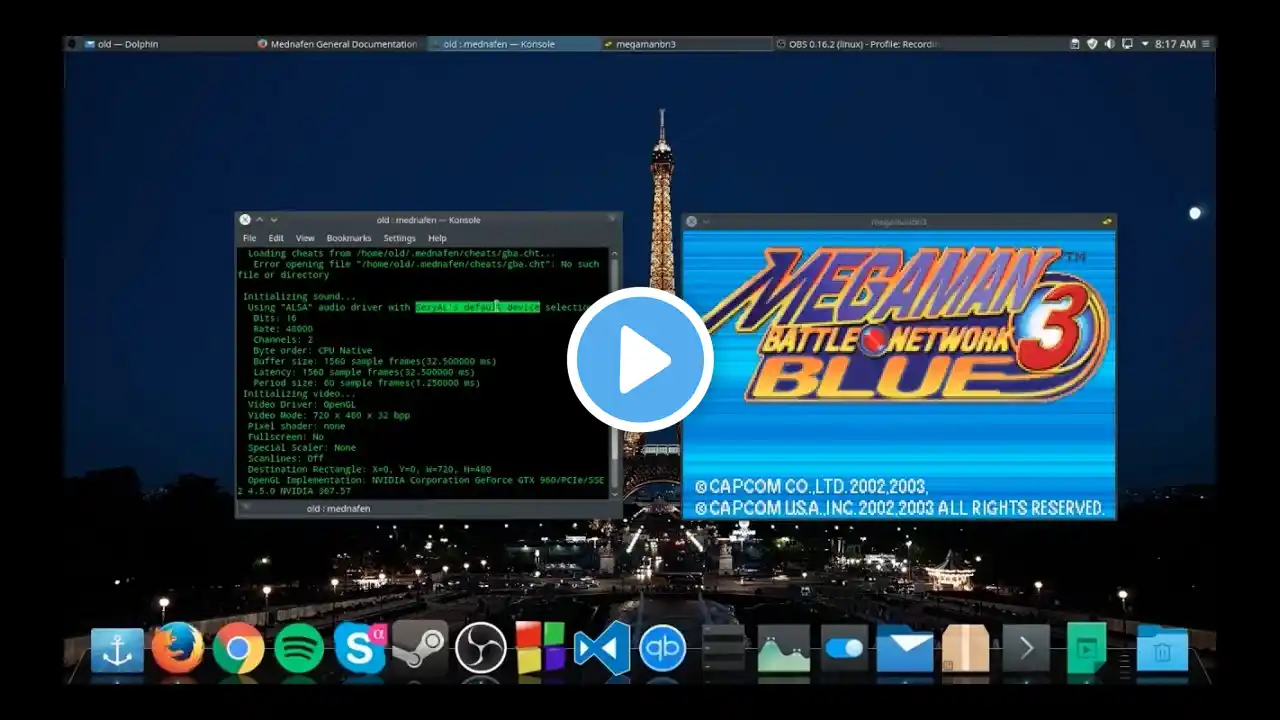Open the Bookmarks menu in Konsole
Image resolution: width=1280 pixels, height=720 pixels.
[348, 238]
